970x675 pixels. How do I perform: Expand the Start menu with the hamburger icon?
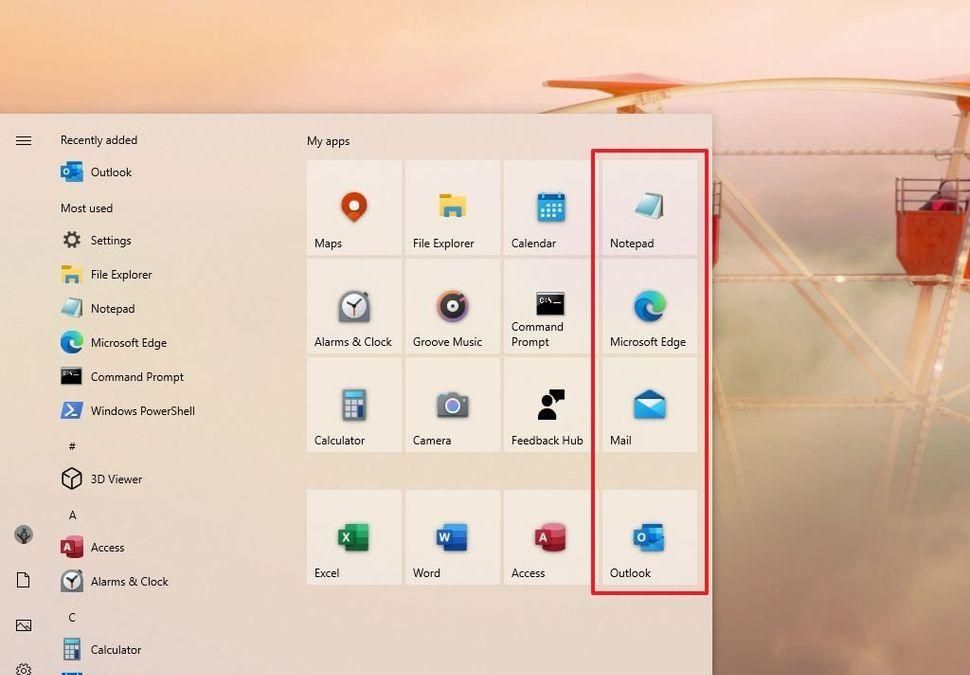point(23,140)
